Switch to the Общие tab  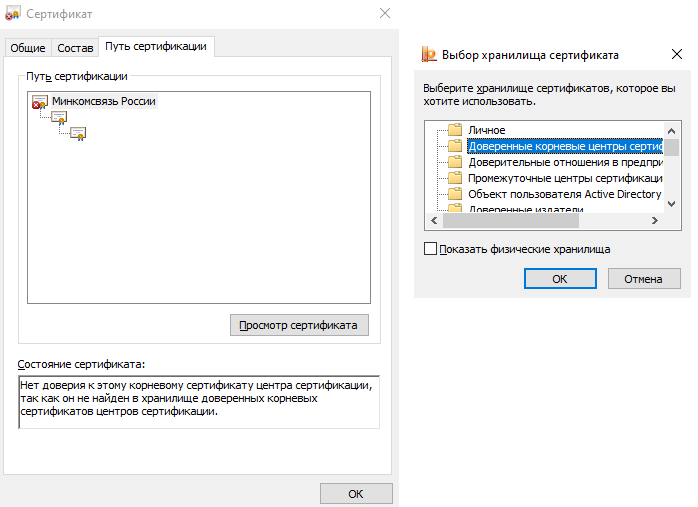point(28,48)
